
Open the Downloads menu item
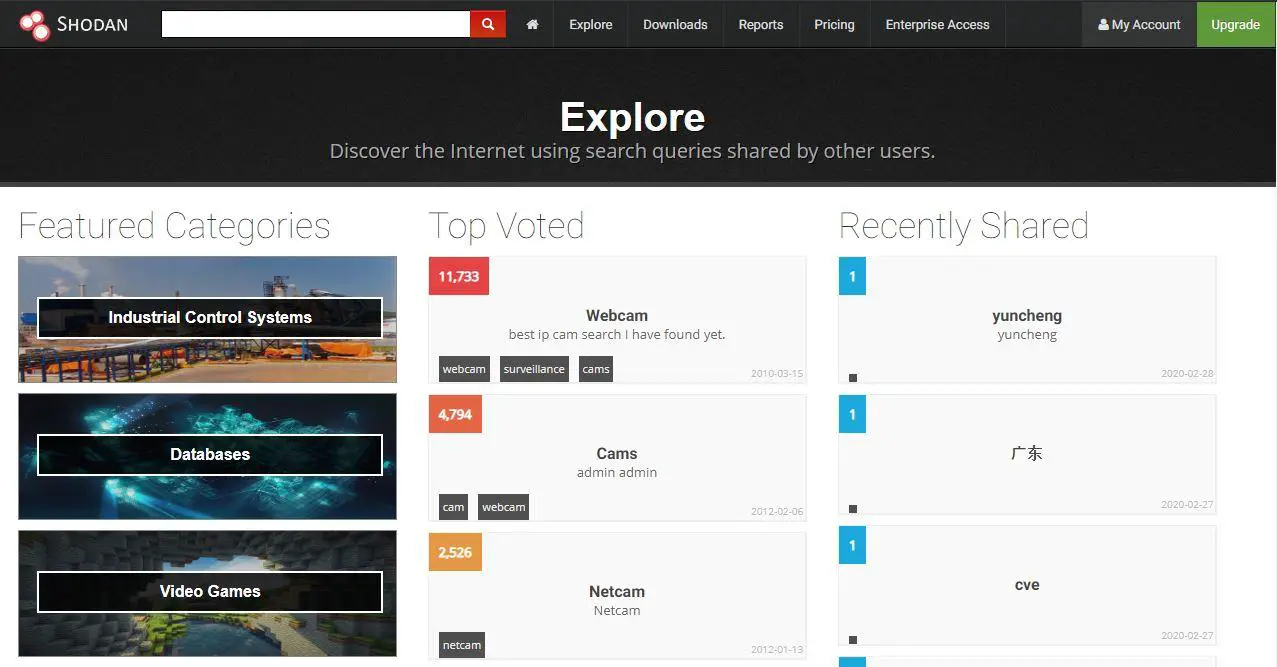[675, 24]
